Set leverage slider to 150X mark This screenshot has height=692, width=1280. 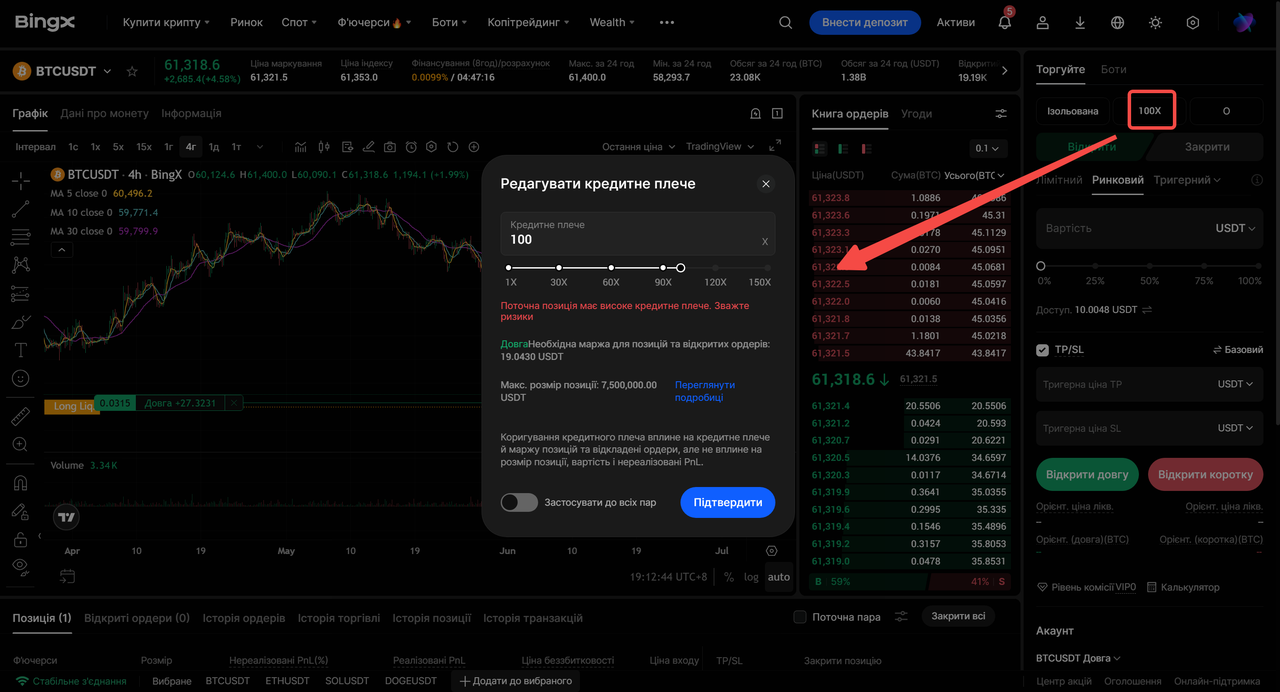tap(767, 268)
